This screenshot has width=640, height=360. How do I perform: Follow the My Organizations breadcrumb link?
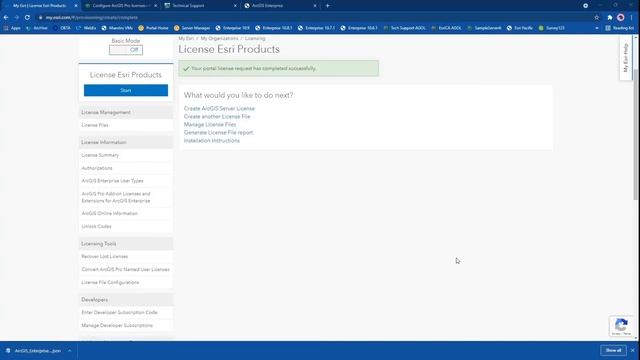point(219,38)
